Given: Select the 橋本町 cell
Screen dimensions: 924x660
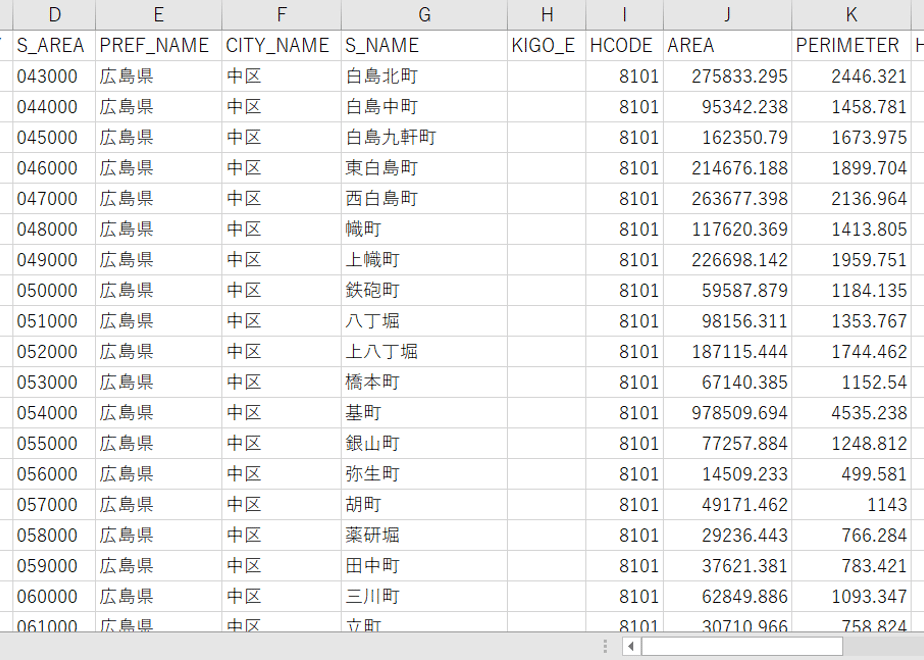Looking at the screenshot, I should (424, 382).
